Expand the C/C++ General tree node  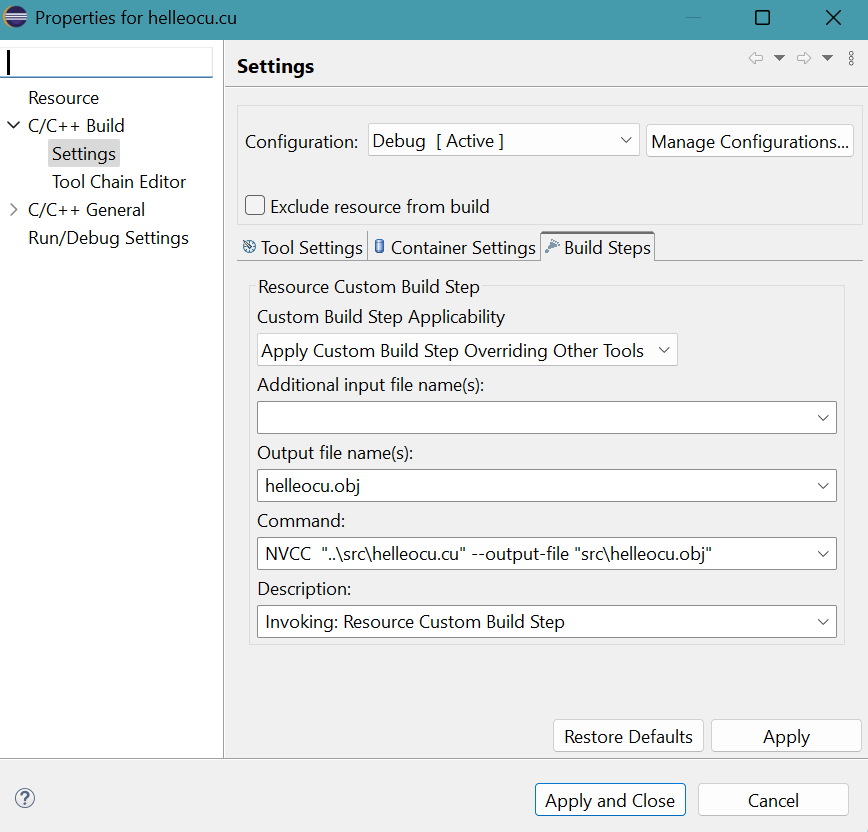[x=14, y=210]
